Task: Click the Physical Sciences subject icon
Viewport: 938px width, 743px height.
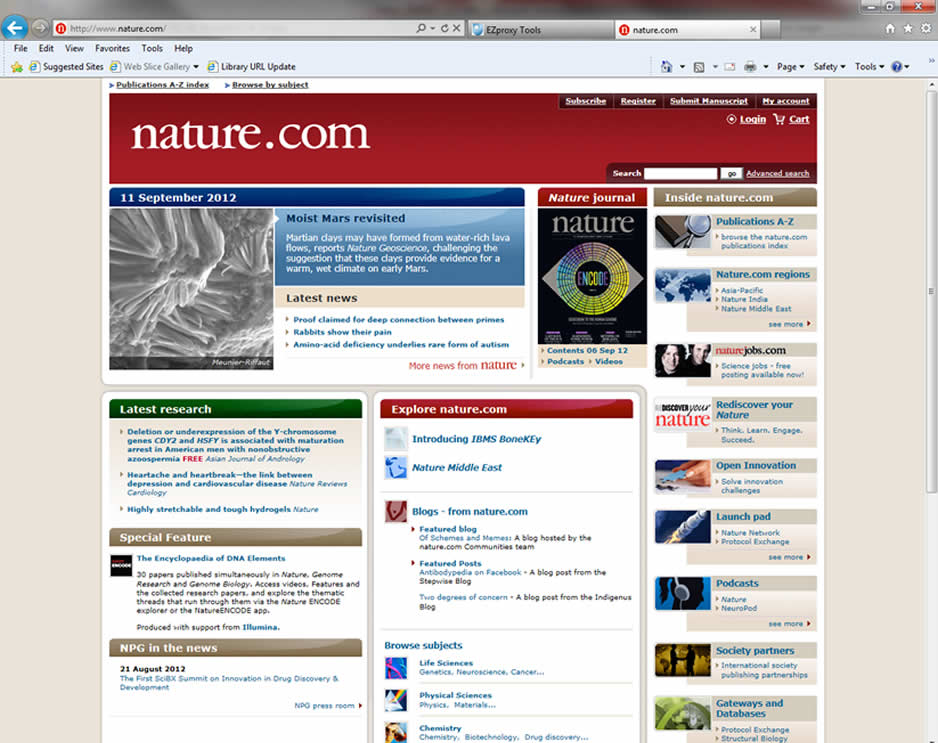Action: 396,700
